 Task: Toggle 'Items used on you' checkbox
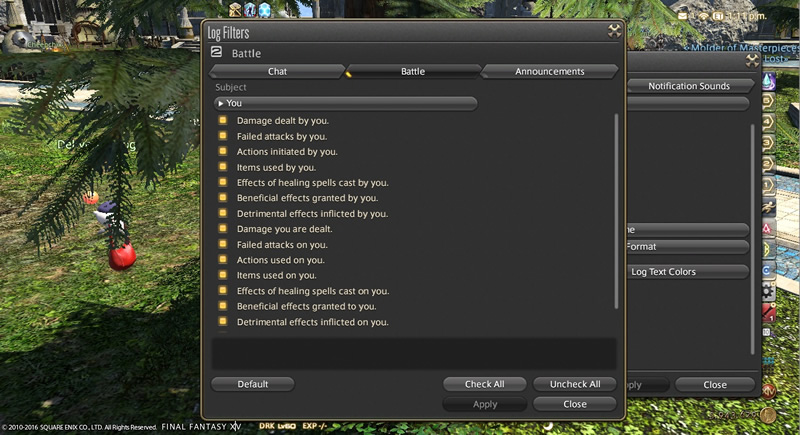click(x=223, y=275)
